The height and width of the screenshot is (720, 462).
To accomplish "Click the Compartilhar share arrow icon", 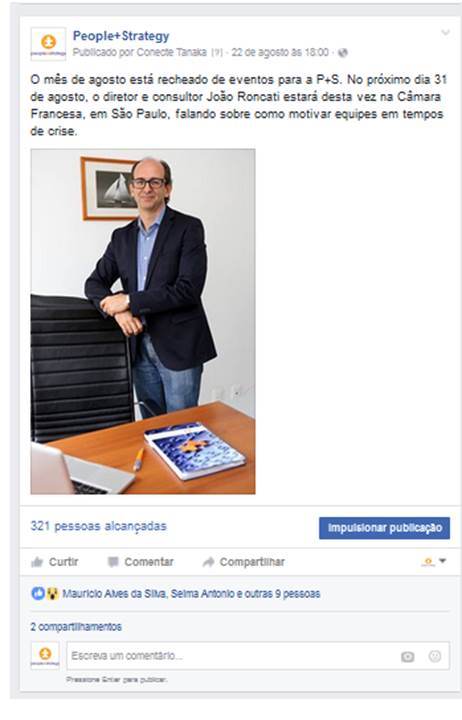I will (x=208, y=562).
